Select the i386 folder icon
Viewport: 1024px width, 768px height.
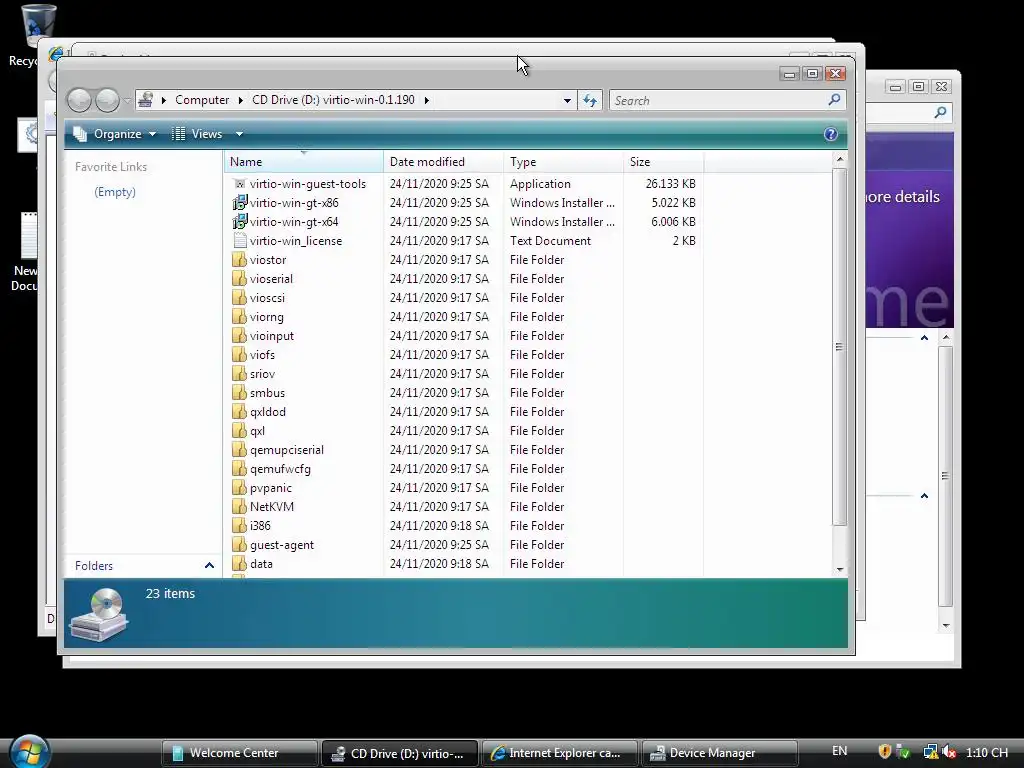[x=240, y=525]
